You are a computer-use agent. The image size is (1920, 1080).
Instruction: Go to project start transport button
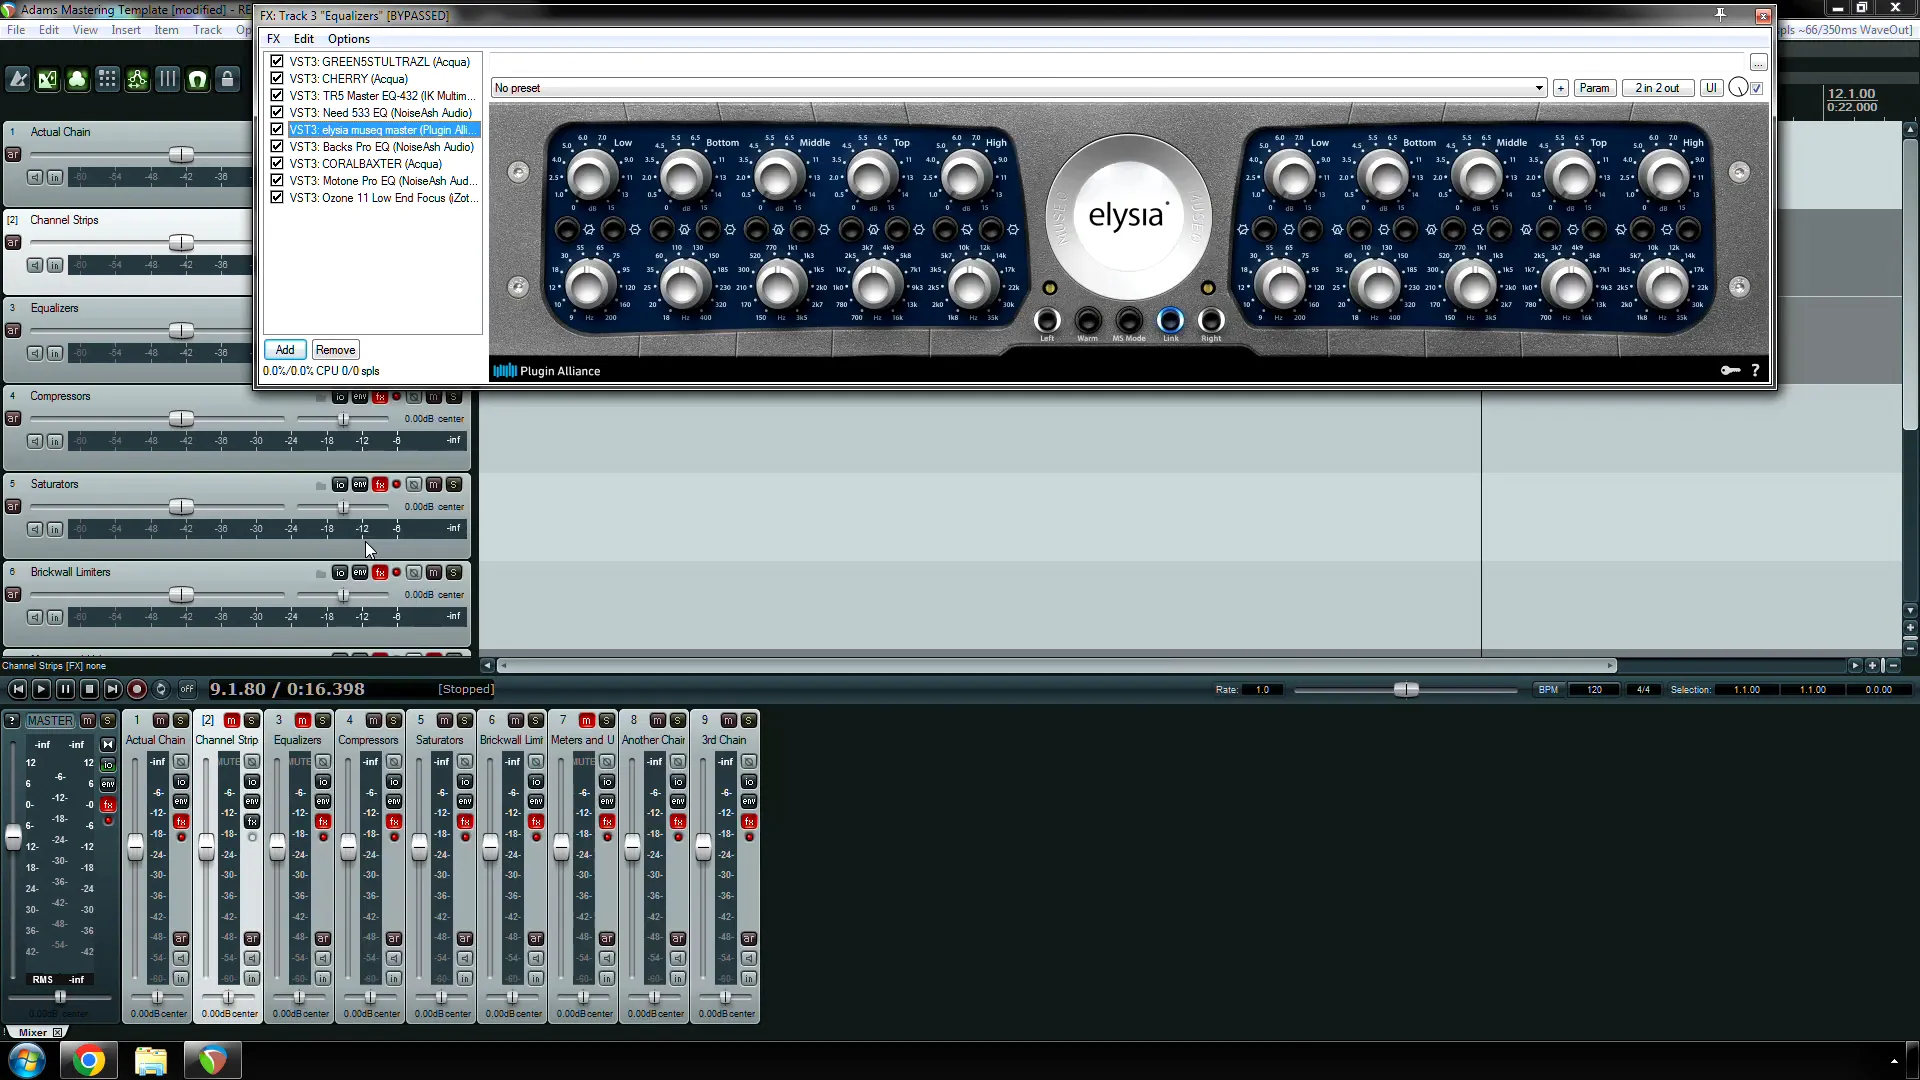coord(17,689)
